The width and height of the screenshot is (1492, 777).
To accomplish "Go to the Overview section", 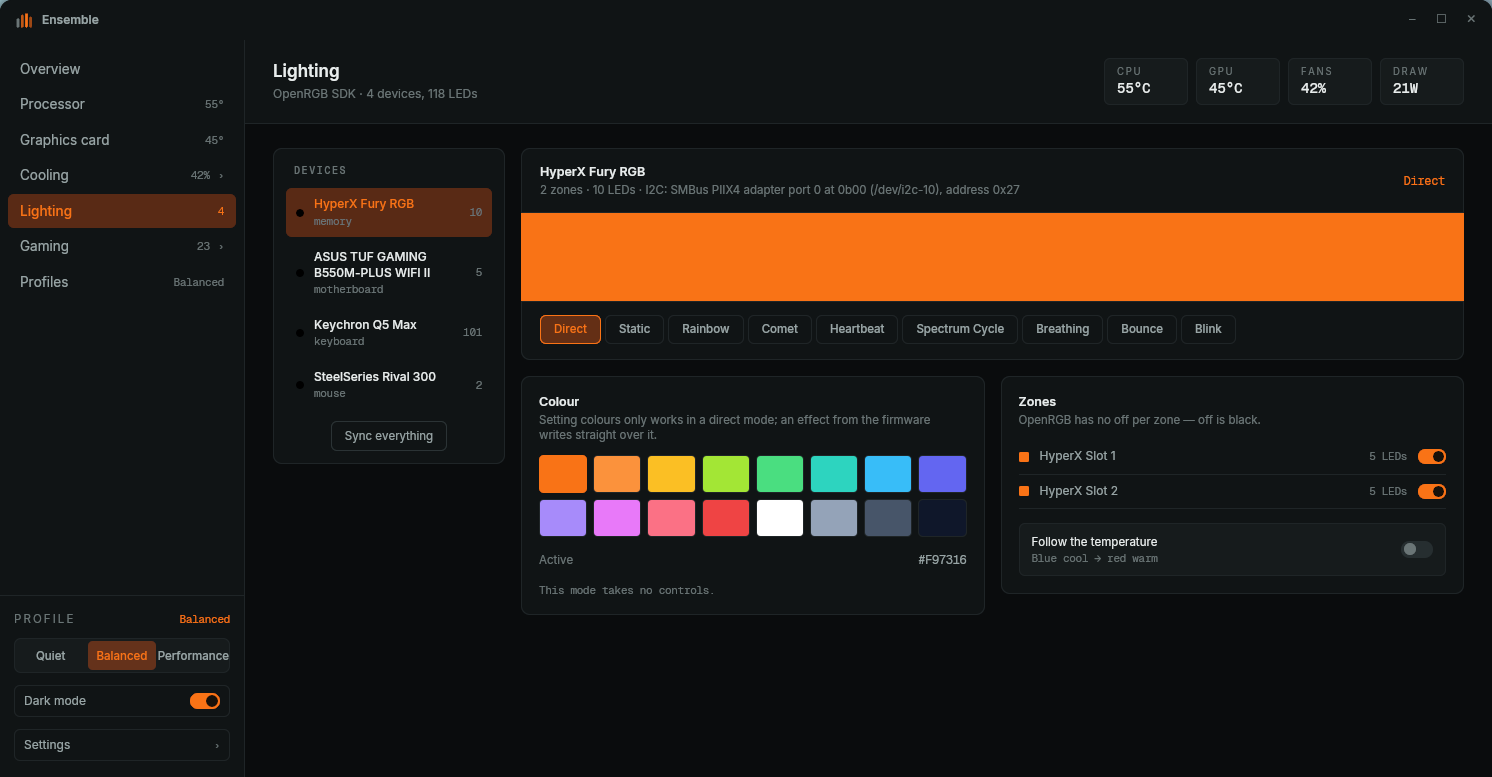I will pos(122,69).
